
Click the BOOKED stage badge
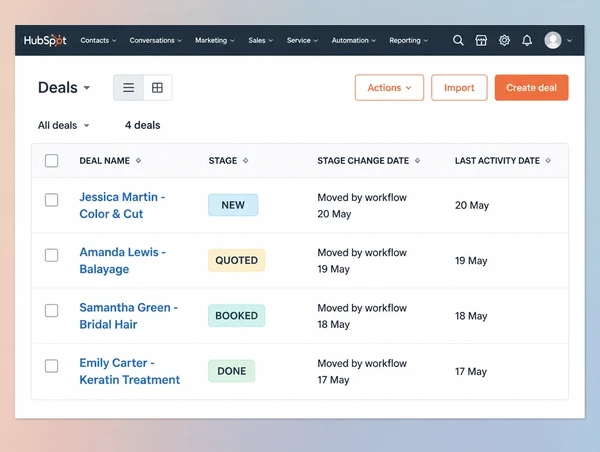(x=236, y=316)
